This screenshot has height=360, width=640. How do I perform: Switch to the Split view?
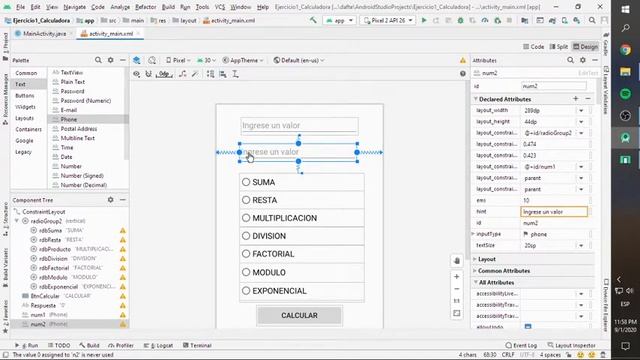click(x=559, y=47)
